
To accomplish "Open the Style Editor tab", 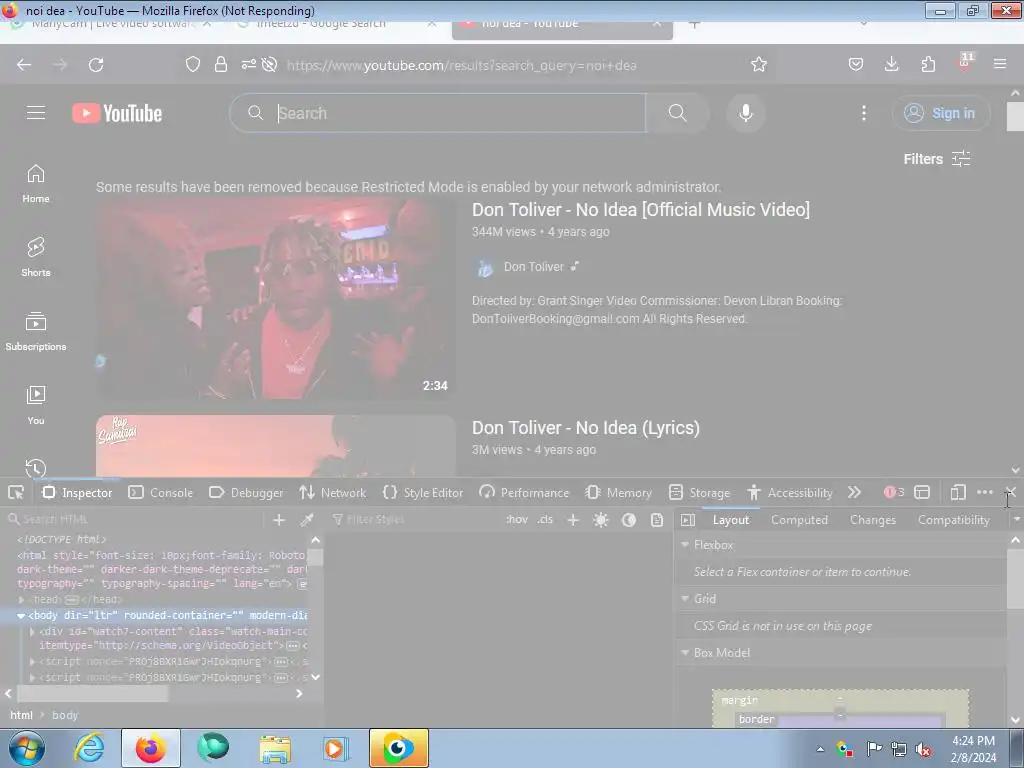I will 423,492.
